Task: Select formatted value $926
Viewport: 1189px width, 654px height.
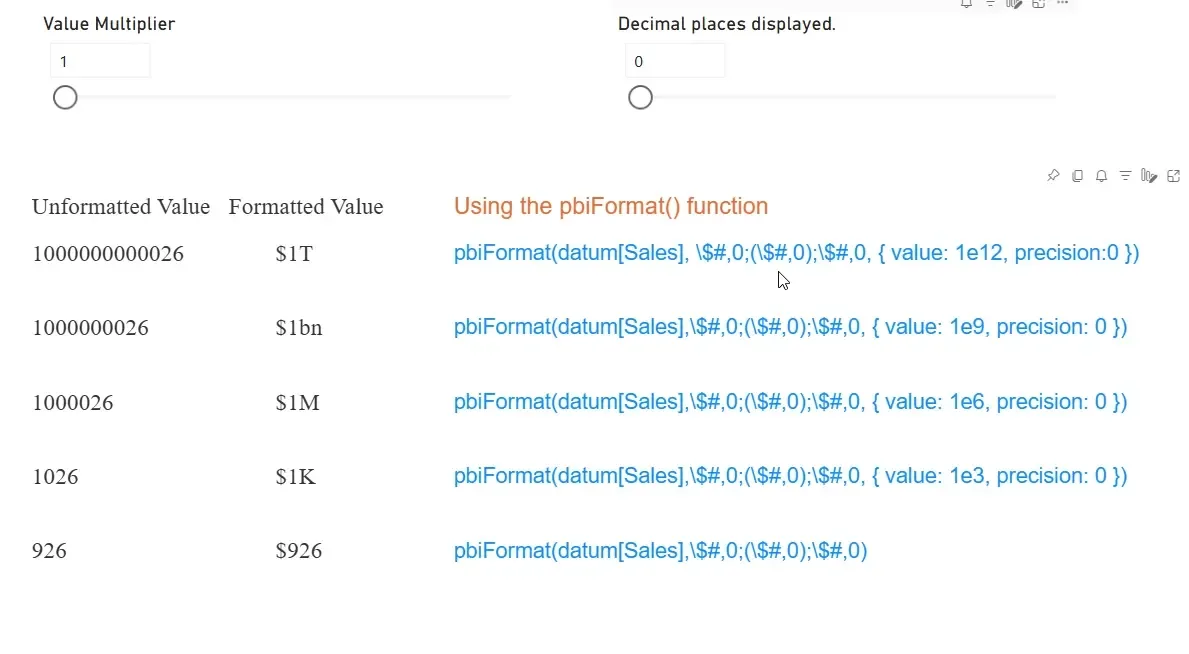Action: coord(299,551)
